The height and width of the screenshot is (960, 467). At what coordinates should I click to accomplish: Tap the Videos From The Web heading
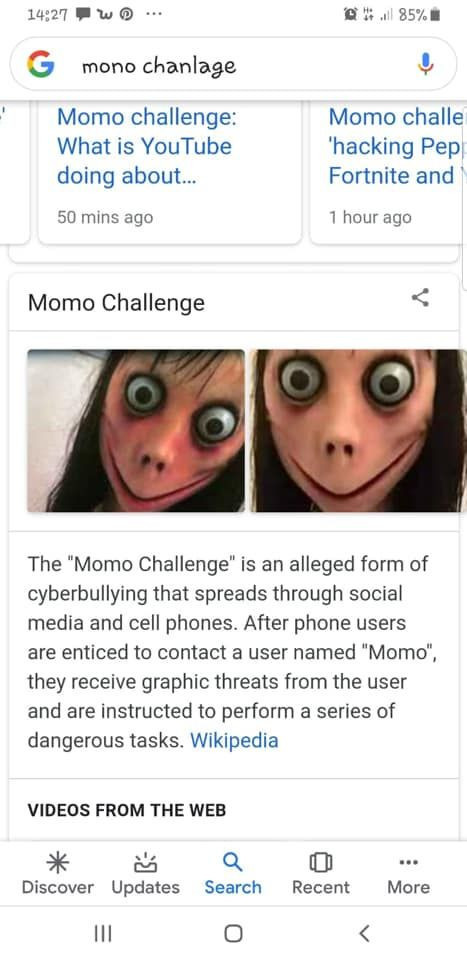pyautogui.click(x=127, y=810)
